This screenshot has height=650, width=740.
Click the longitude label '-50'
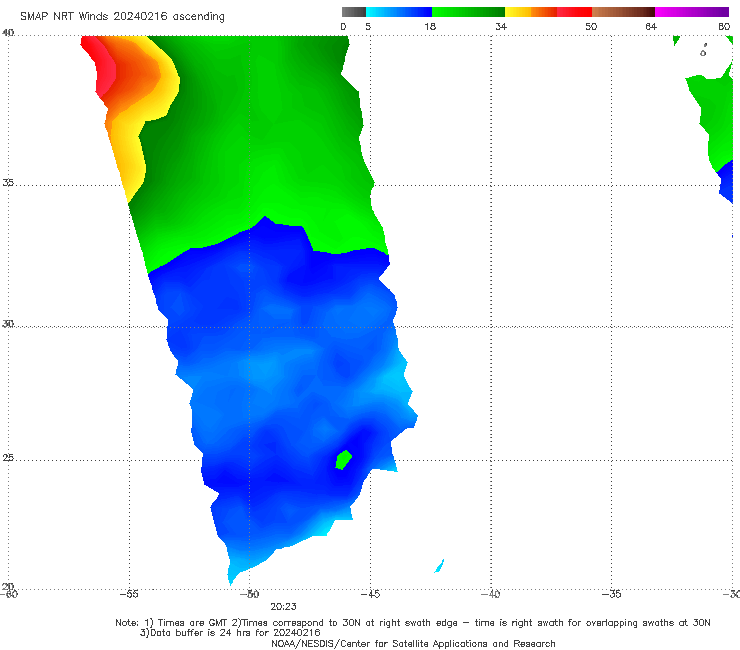point(249,594)
